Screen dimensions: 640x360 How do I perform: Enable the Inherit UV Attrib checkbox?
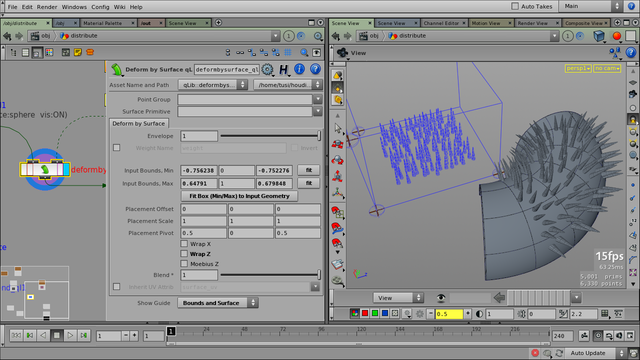tap(117, 287)
